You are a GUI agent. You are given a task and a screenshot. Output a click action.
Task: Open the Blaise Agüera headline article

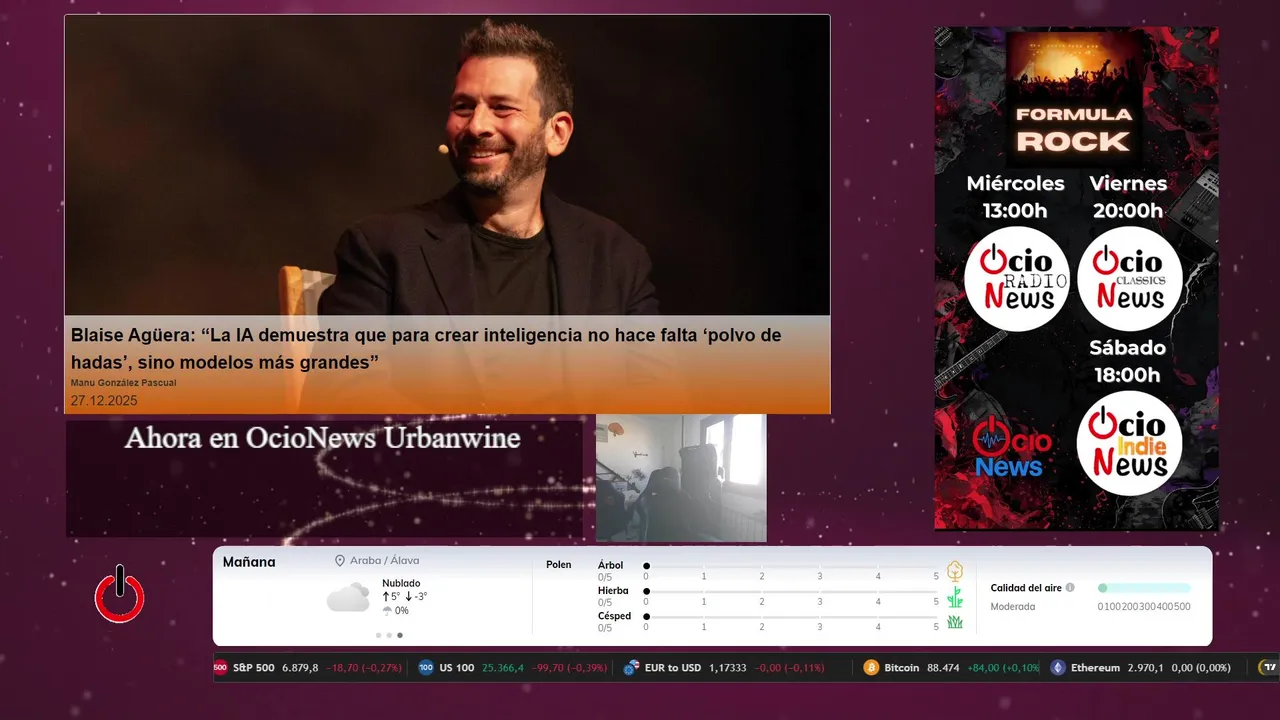pyautogui.click(x=426, y=348)
